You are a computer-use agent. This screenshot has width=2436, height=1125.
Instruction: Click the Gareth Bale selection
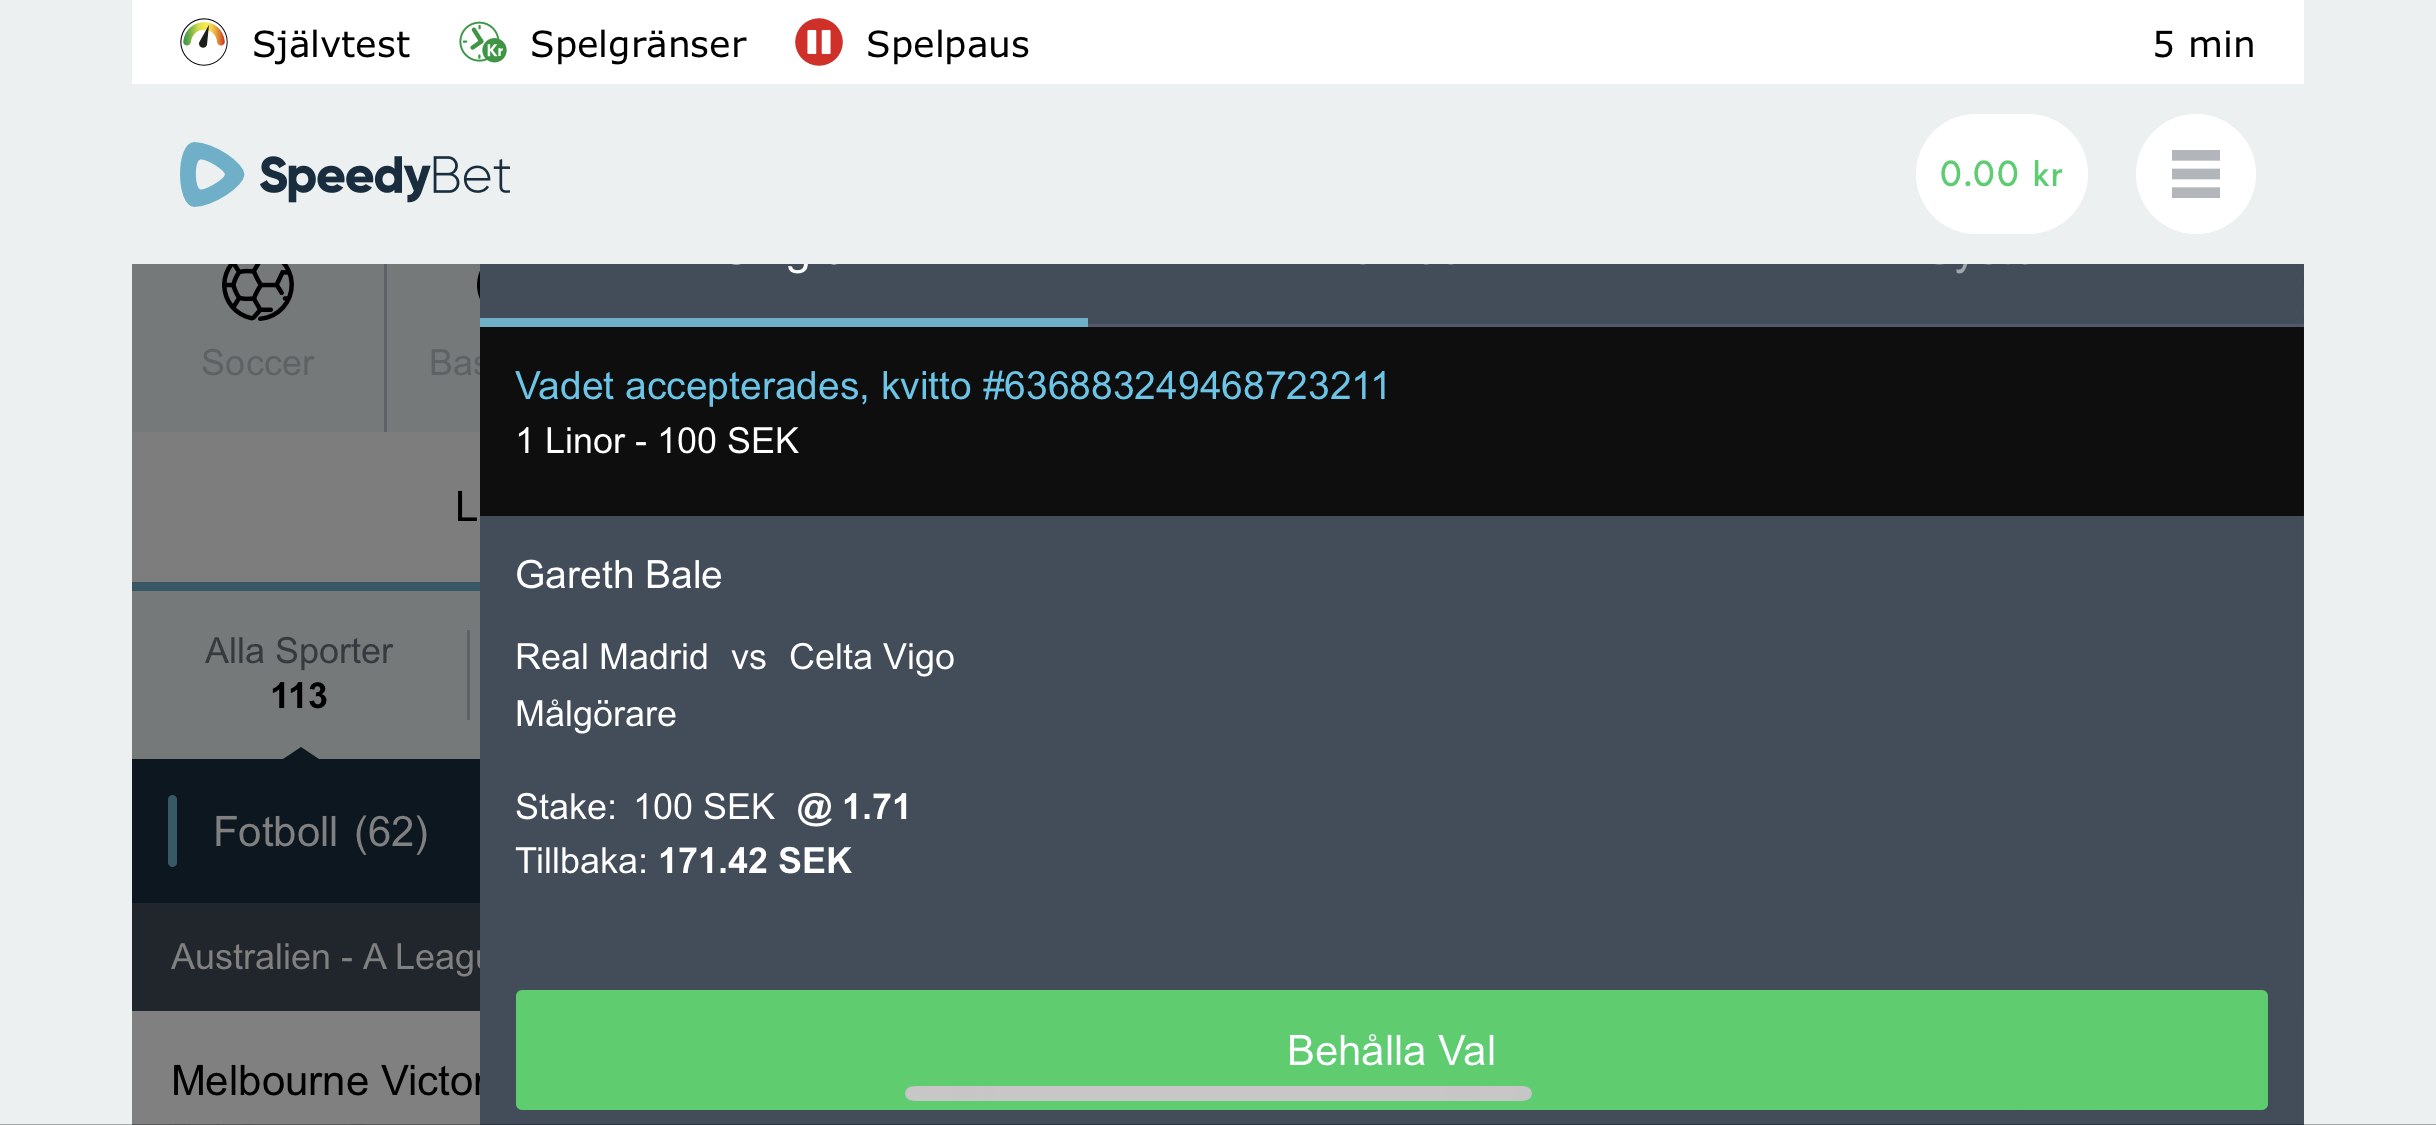click(618, 575)
